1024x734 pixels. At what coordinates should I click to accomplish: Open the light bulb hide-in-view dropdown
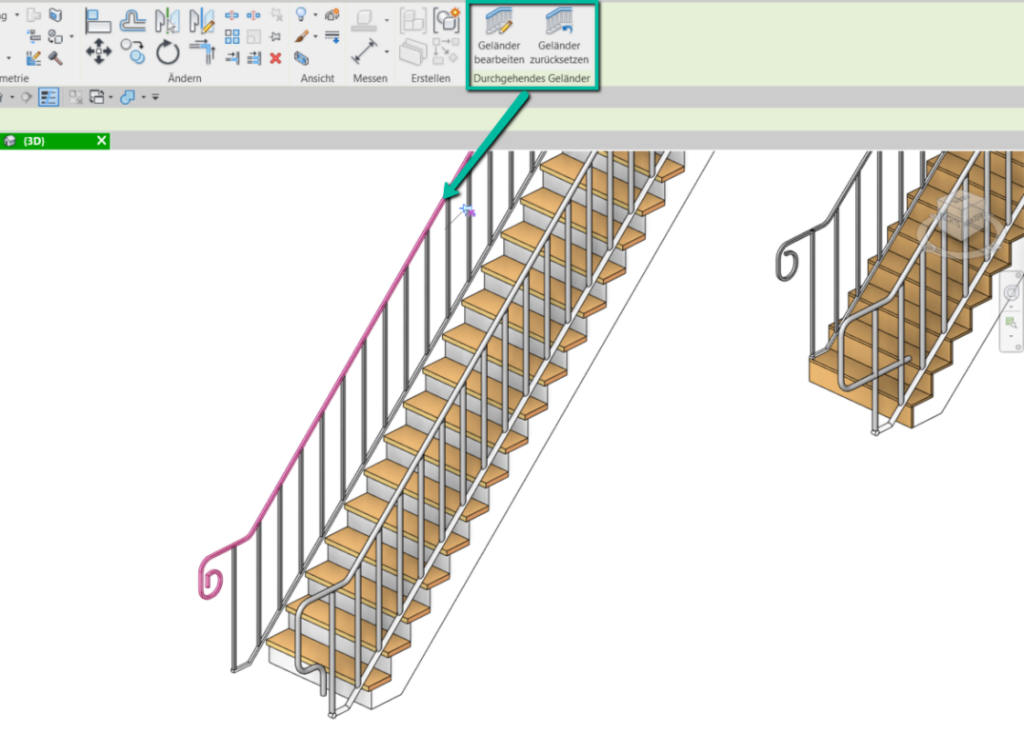tap(315, 15)
